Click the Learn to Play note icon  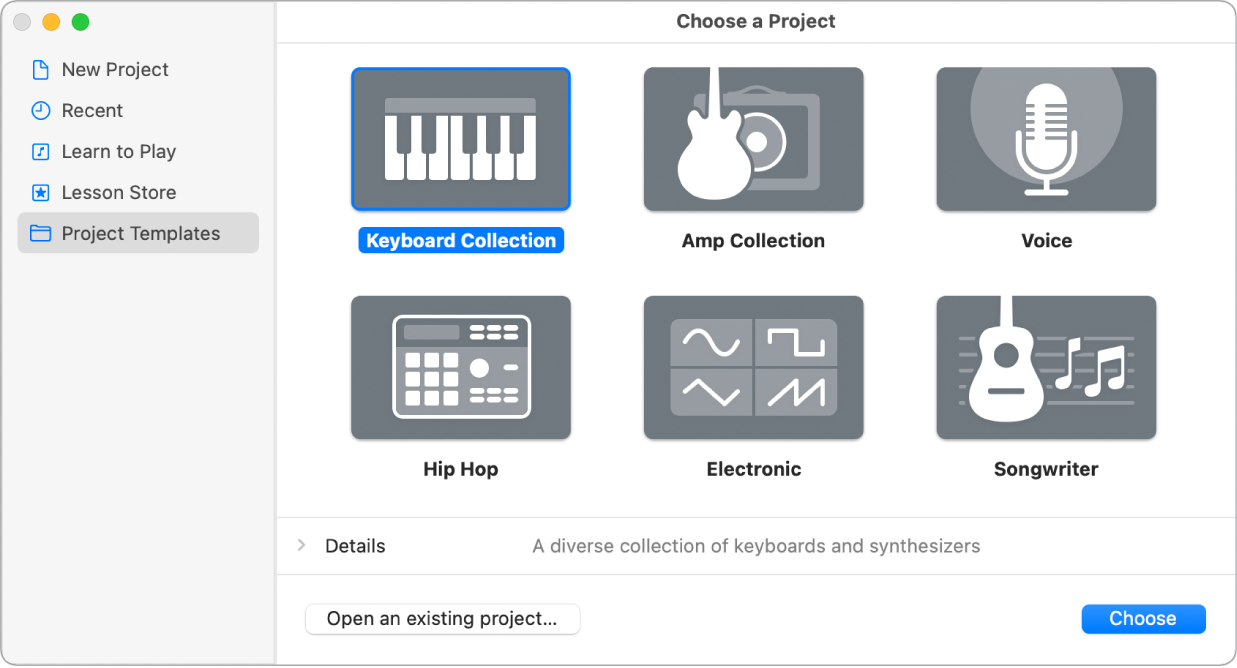[x=41, y=151]
